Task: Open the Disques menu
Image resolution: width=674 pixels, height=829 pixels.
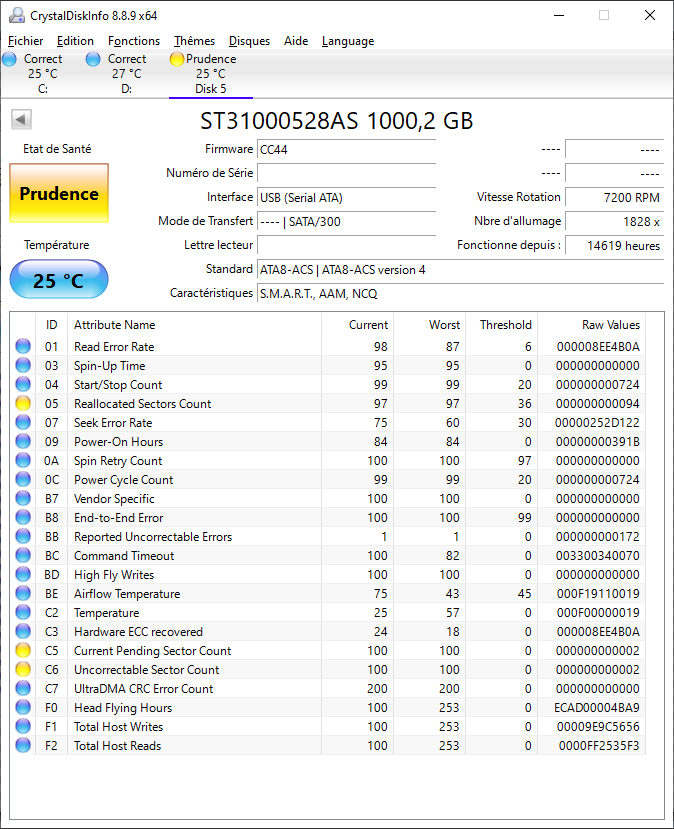Action: pyautogui.click(x=249, y=41)
